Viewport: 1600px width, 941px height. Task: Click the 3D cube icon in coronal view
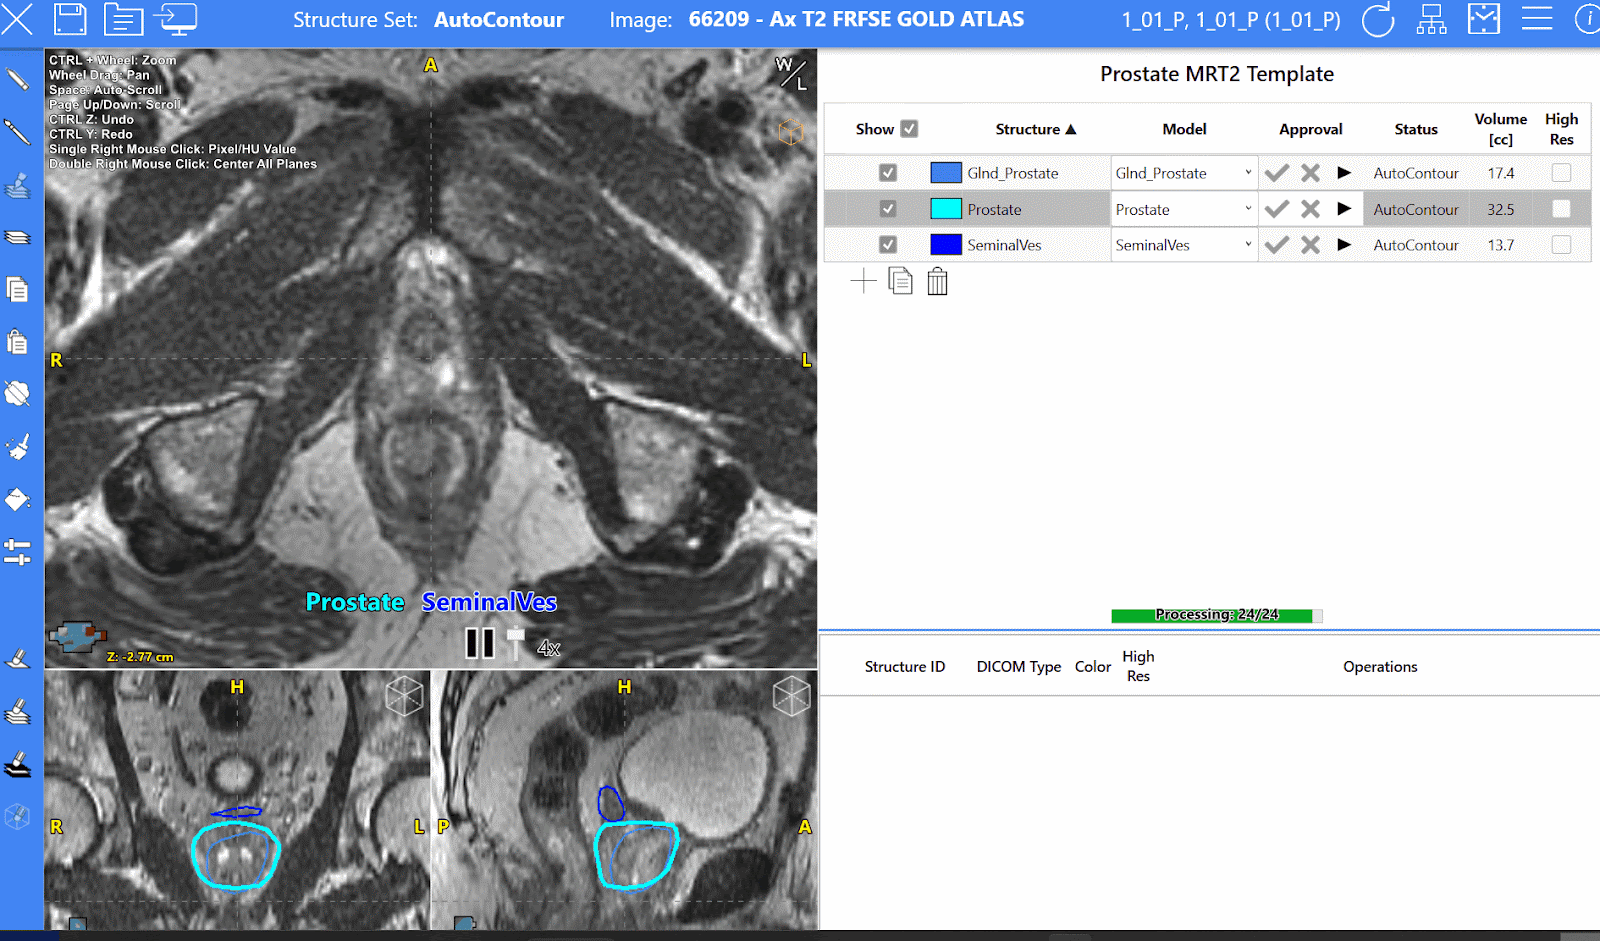click(x=405, y=696)
